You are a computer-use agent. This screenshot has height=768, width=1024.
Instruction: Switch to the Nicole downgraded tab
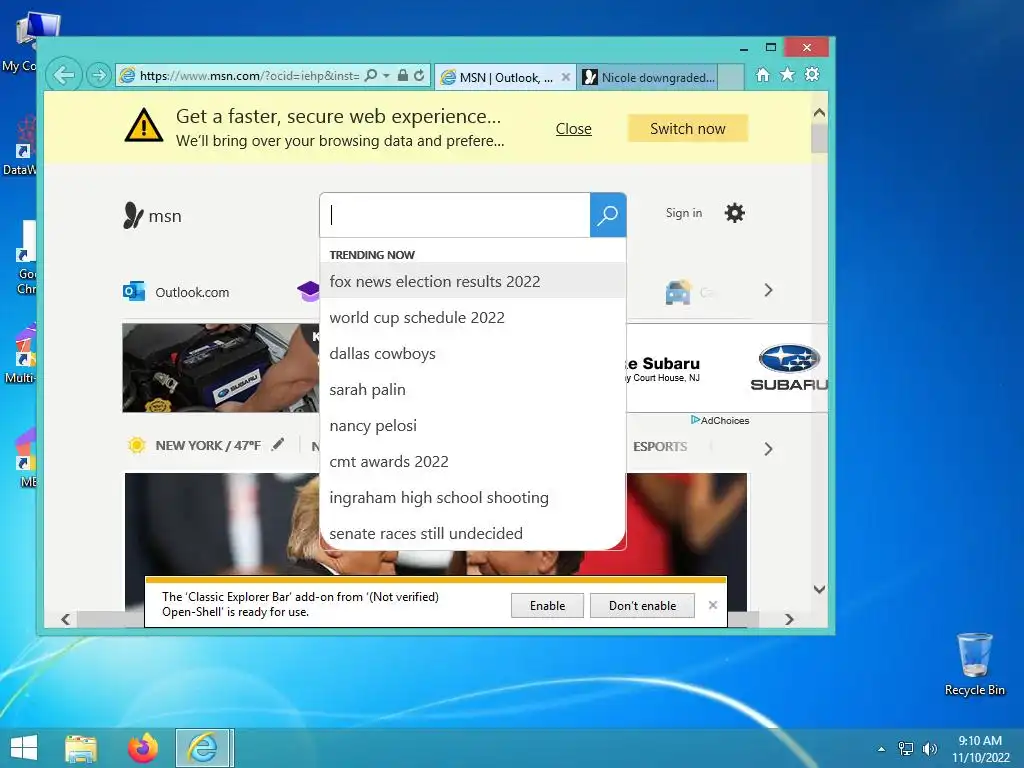(648, 78)
